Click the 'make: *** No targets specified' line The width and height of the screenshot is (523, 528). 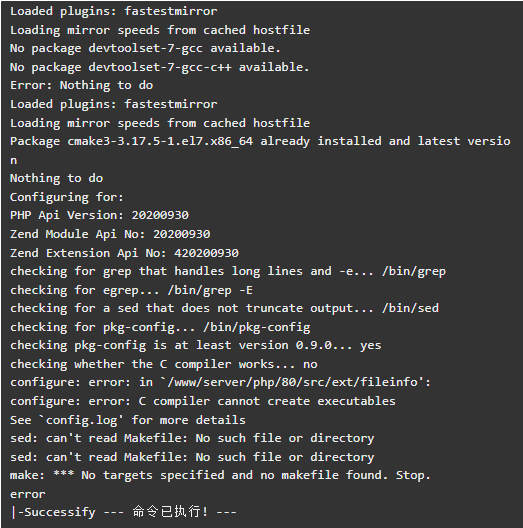[x=220, y=475]
